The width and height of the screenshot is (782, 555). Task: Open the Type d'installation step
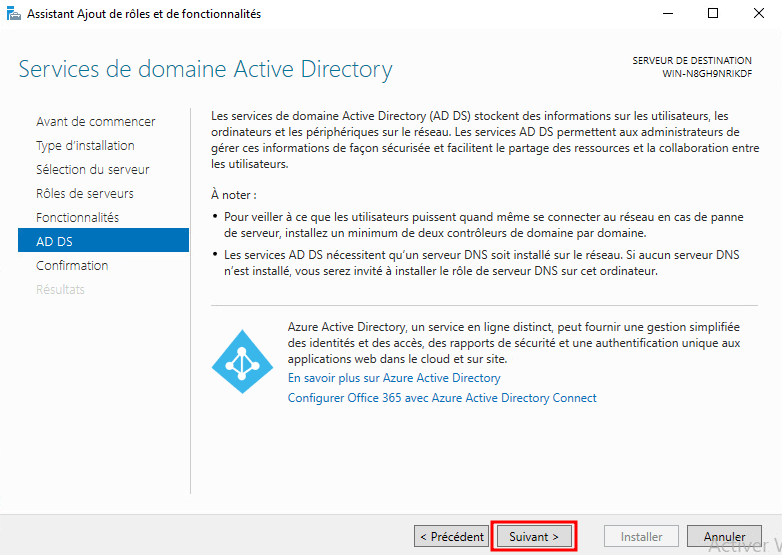85,145
